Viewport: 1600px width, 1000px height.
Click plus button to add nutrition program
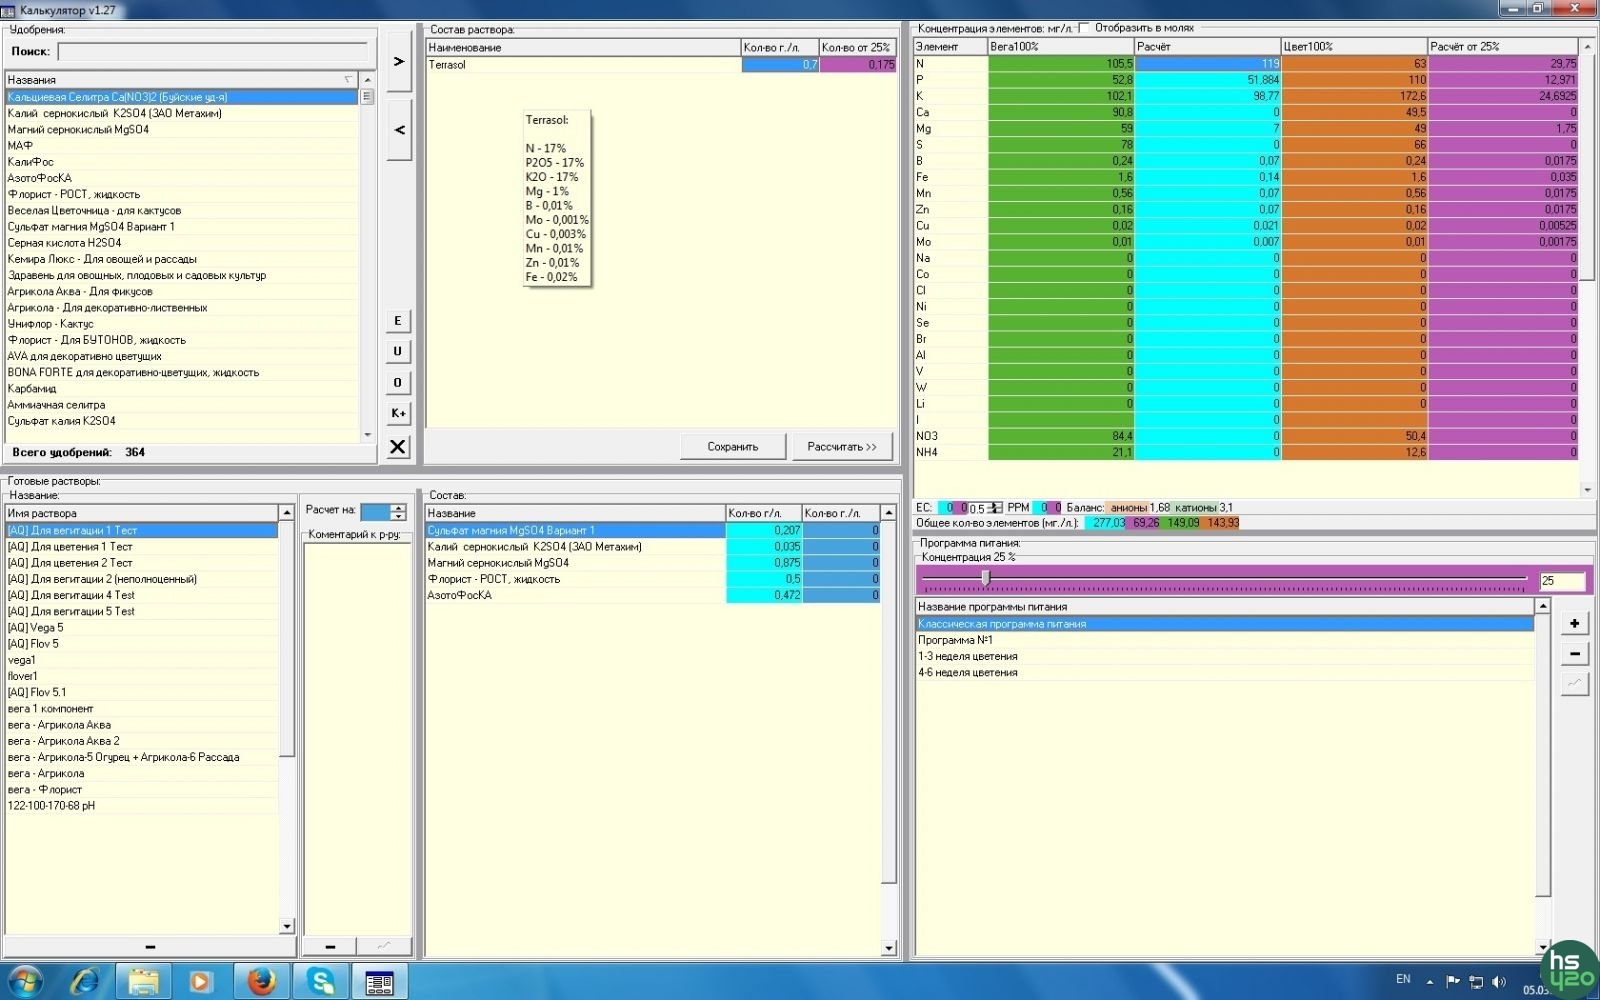[x=1574, y=623]
